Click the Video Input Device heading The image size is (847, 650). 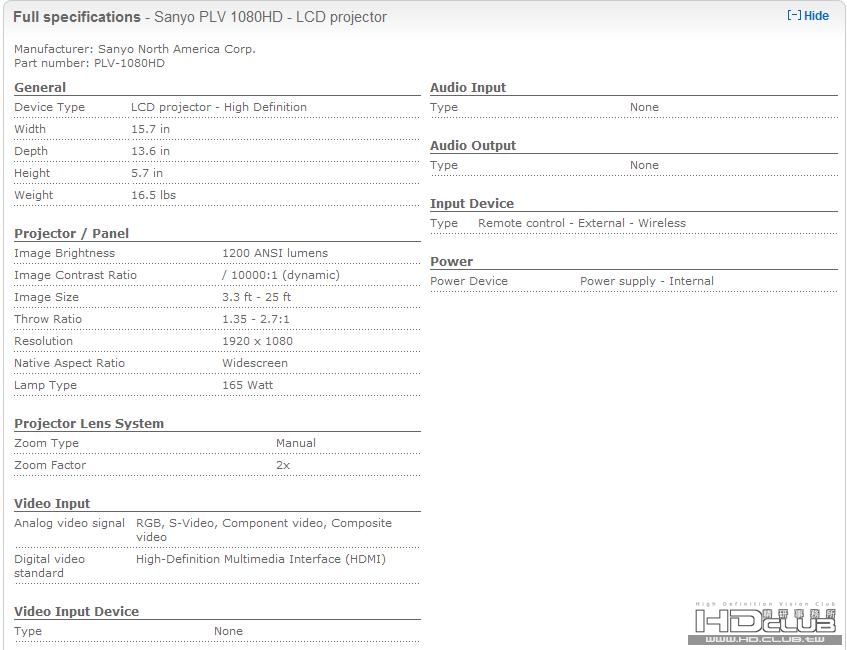(x=77, y=612)
